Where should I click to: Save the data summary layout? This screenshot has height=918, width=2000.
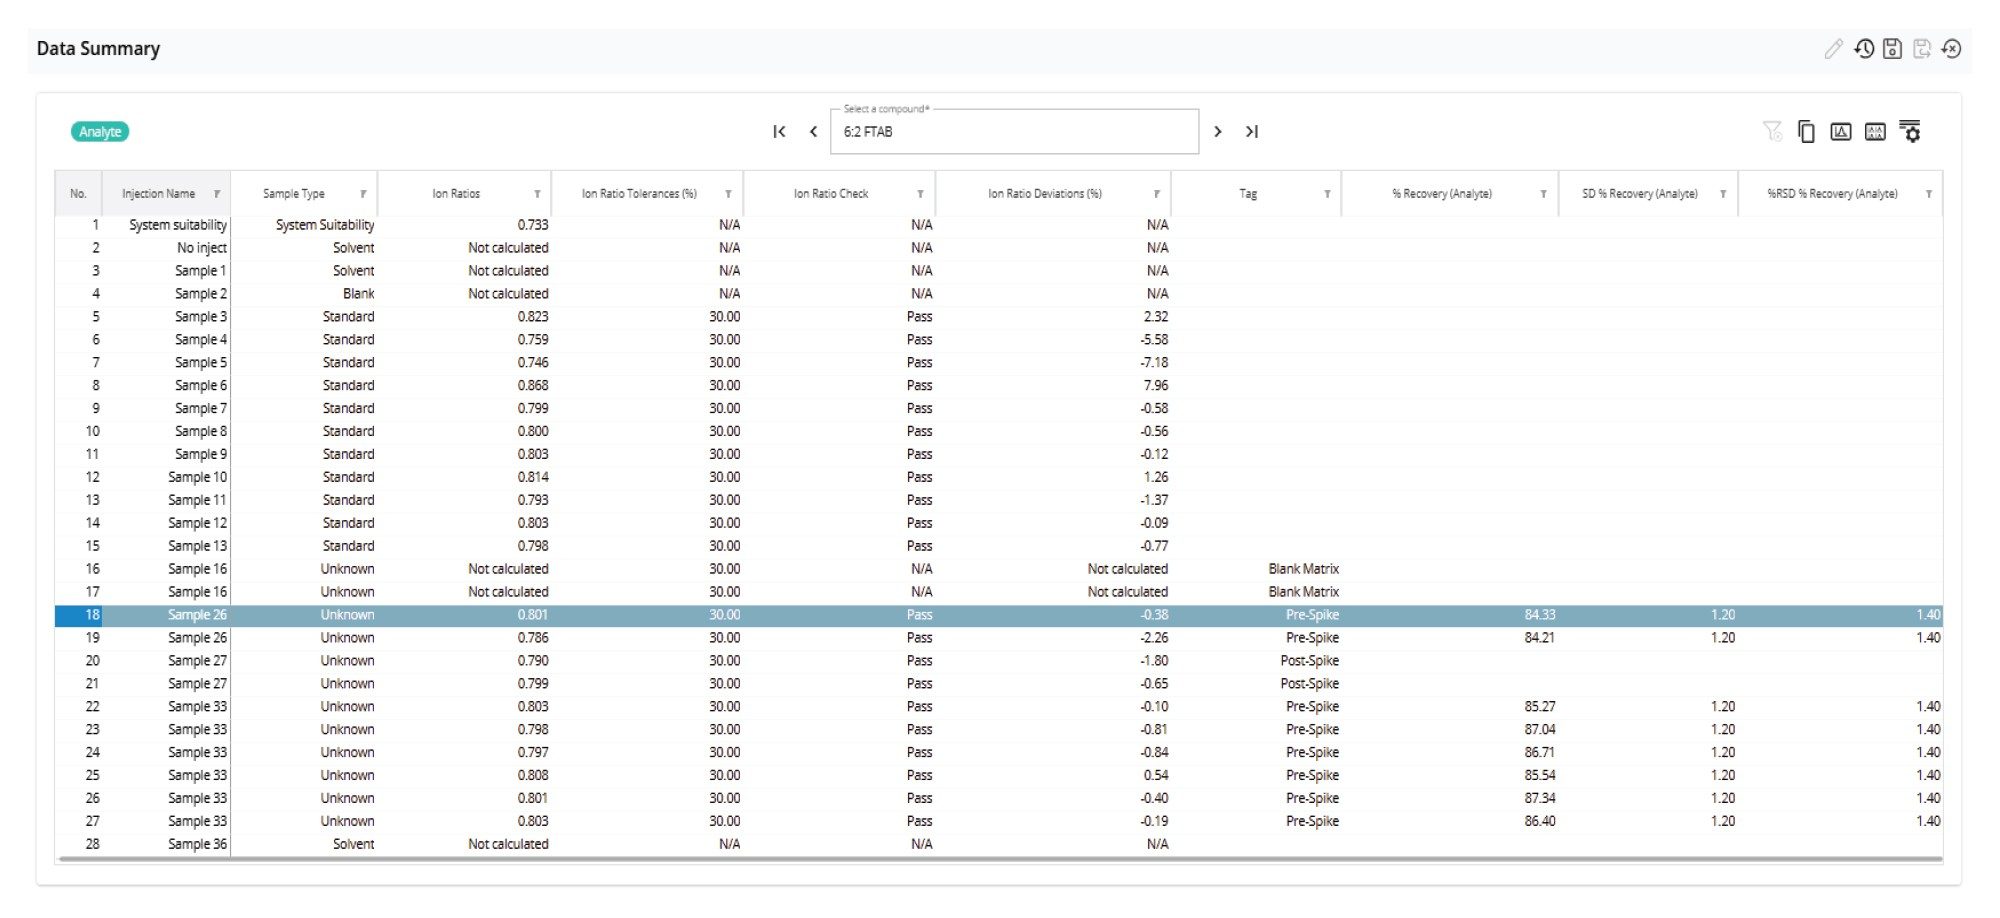pos(1891,48)
